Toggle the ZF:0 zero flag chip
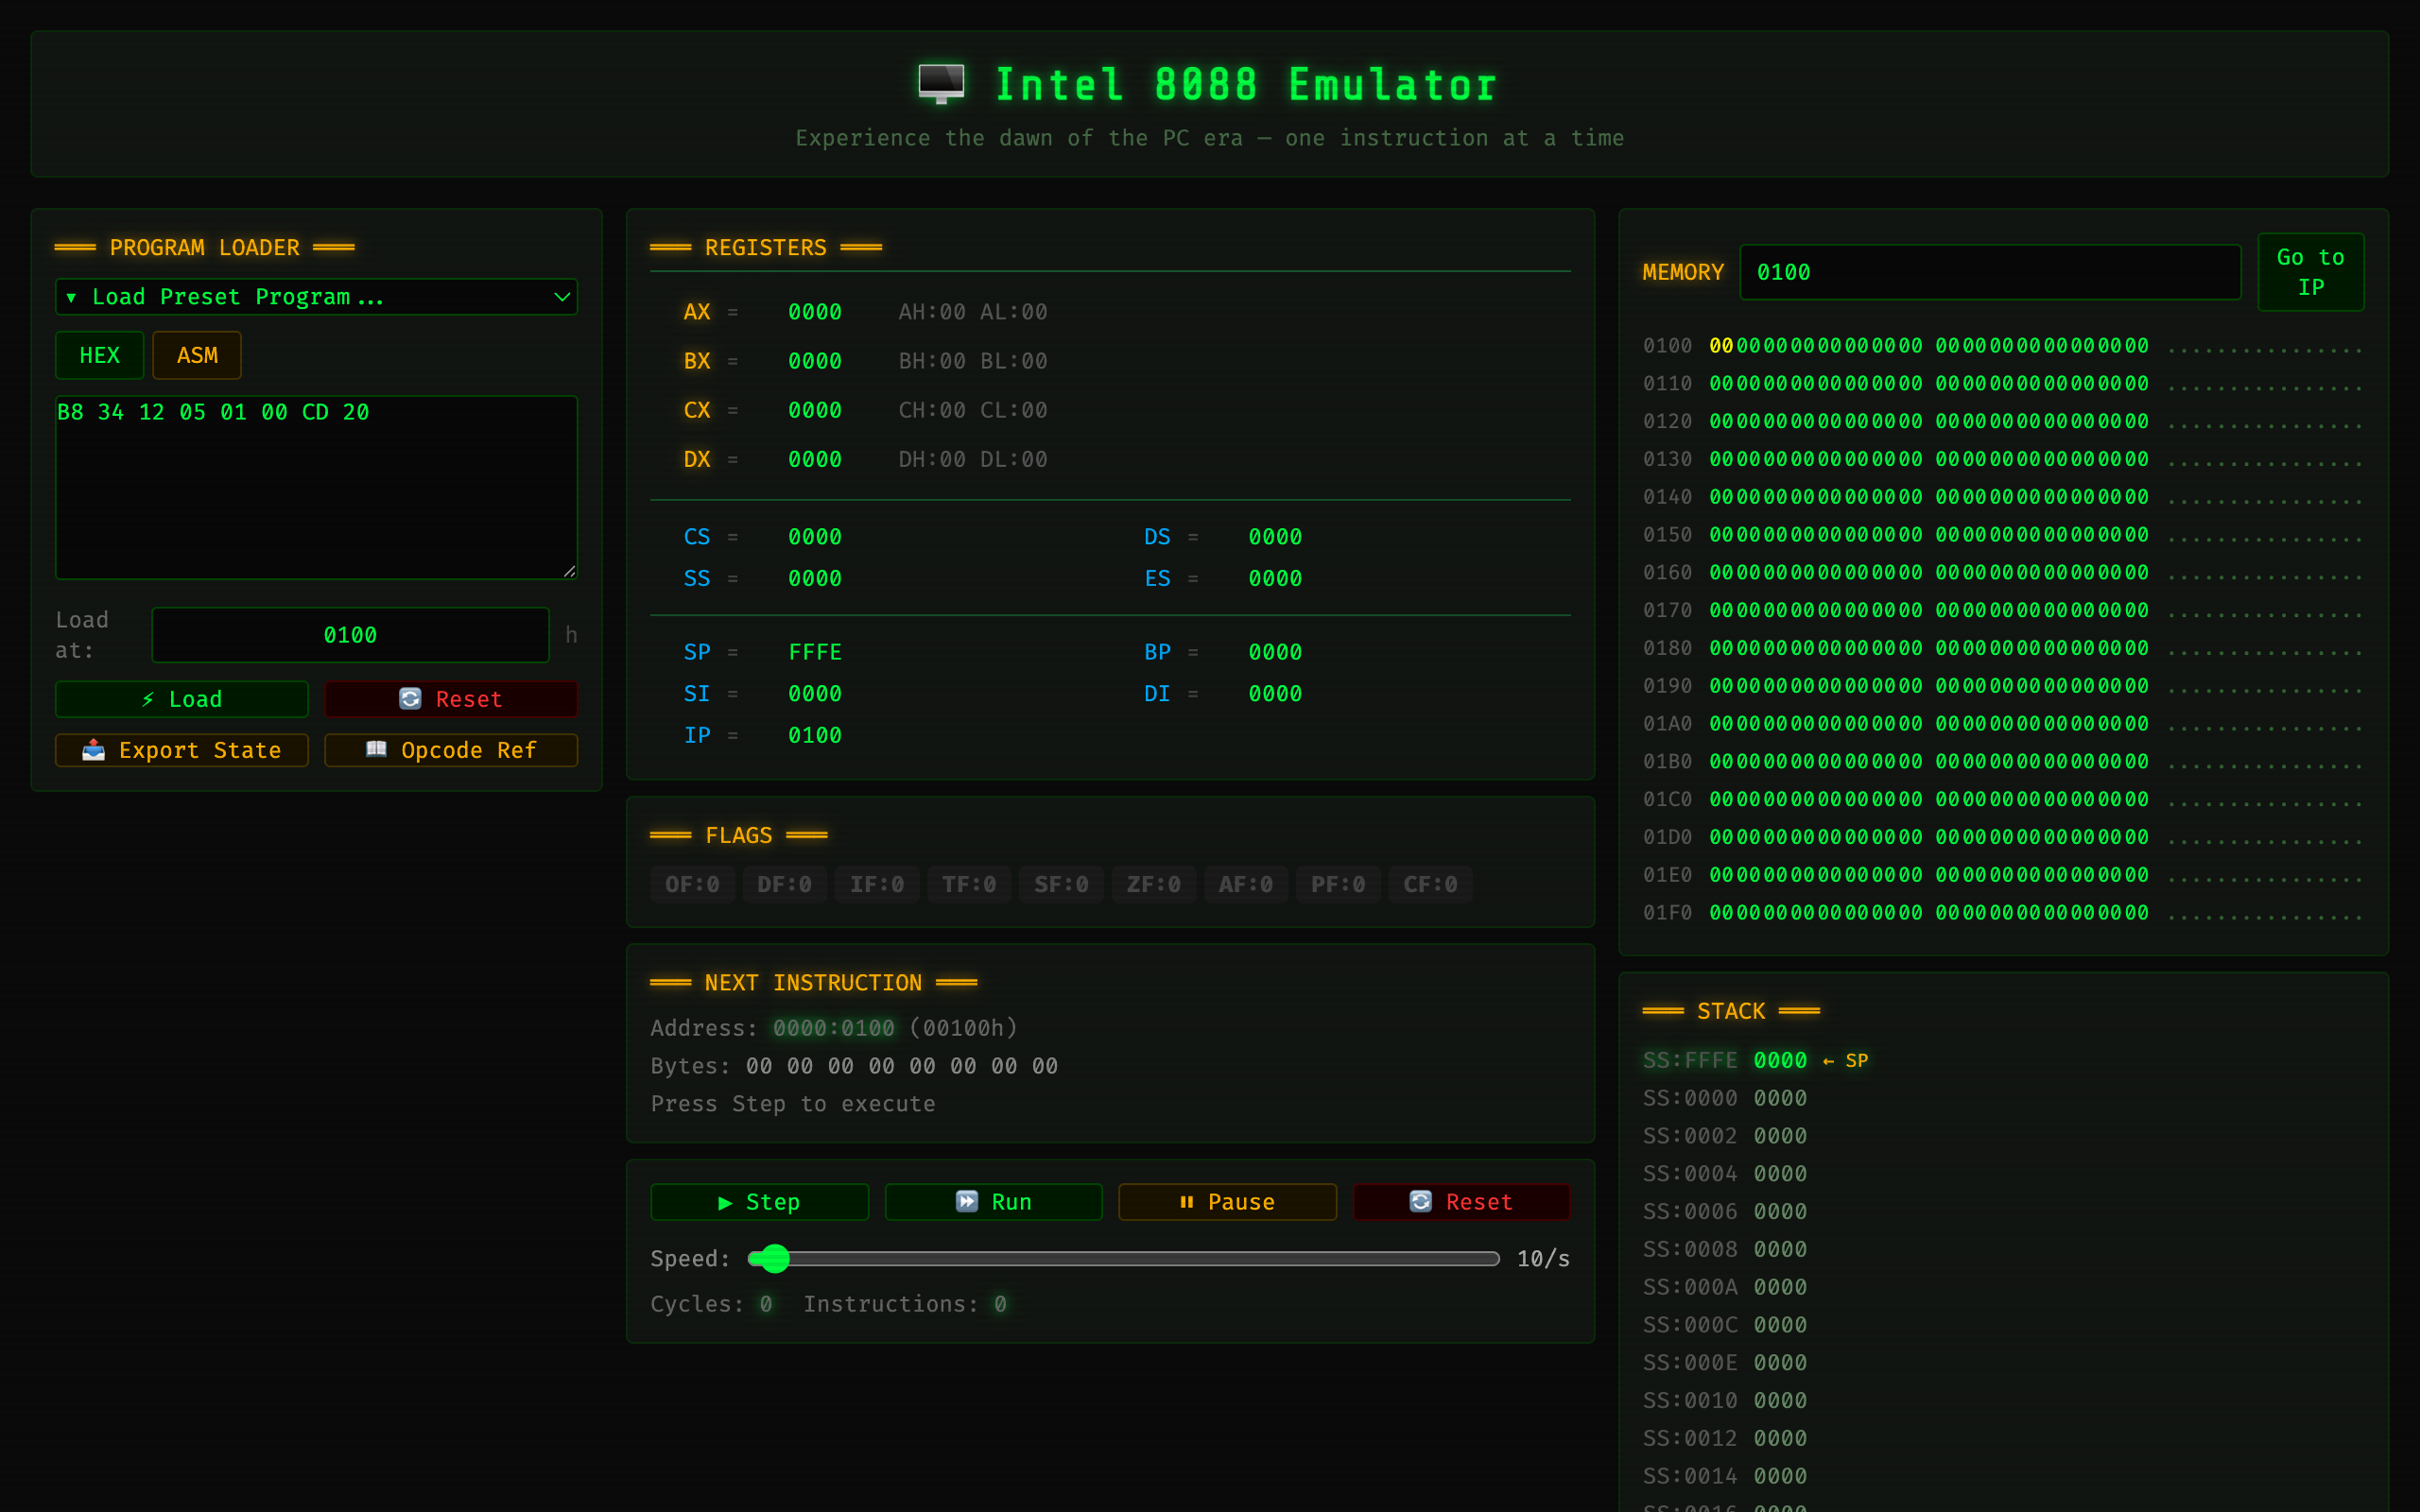The height and width of the screenshot is (1512, 2420). tap(1153, 884)
